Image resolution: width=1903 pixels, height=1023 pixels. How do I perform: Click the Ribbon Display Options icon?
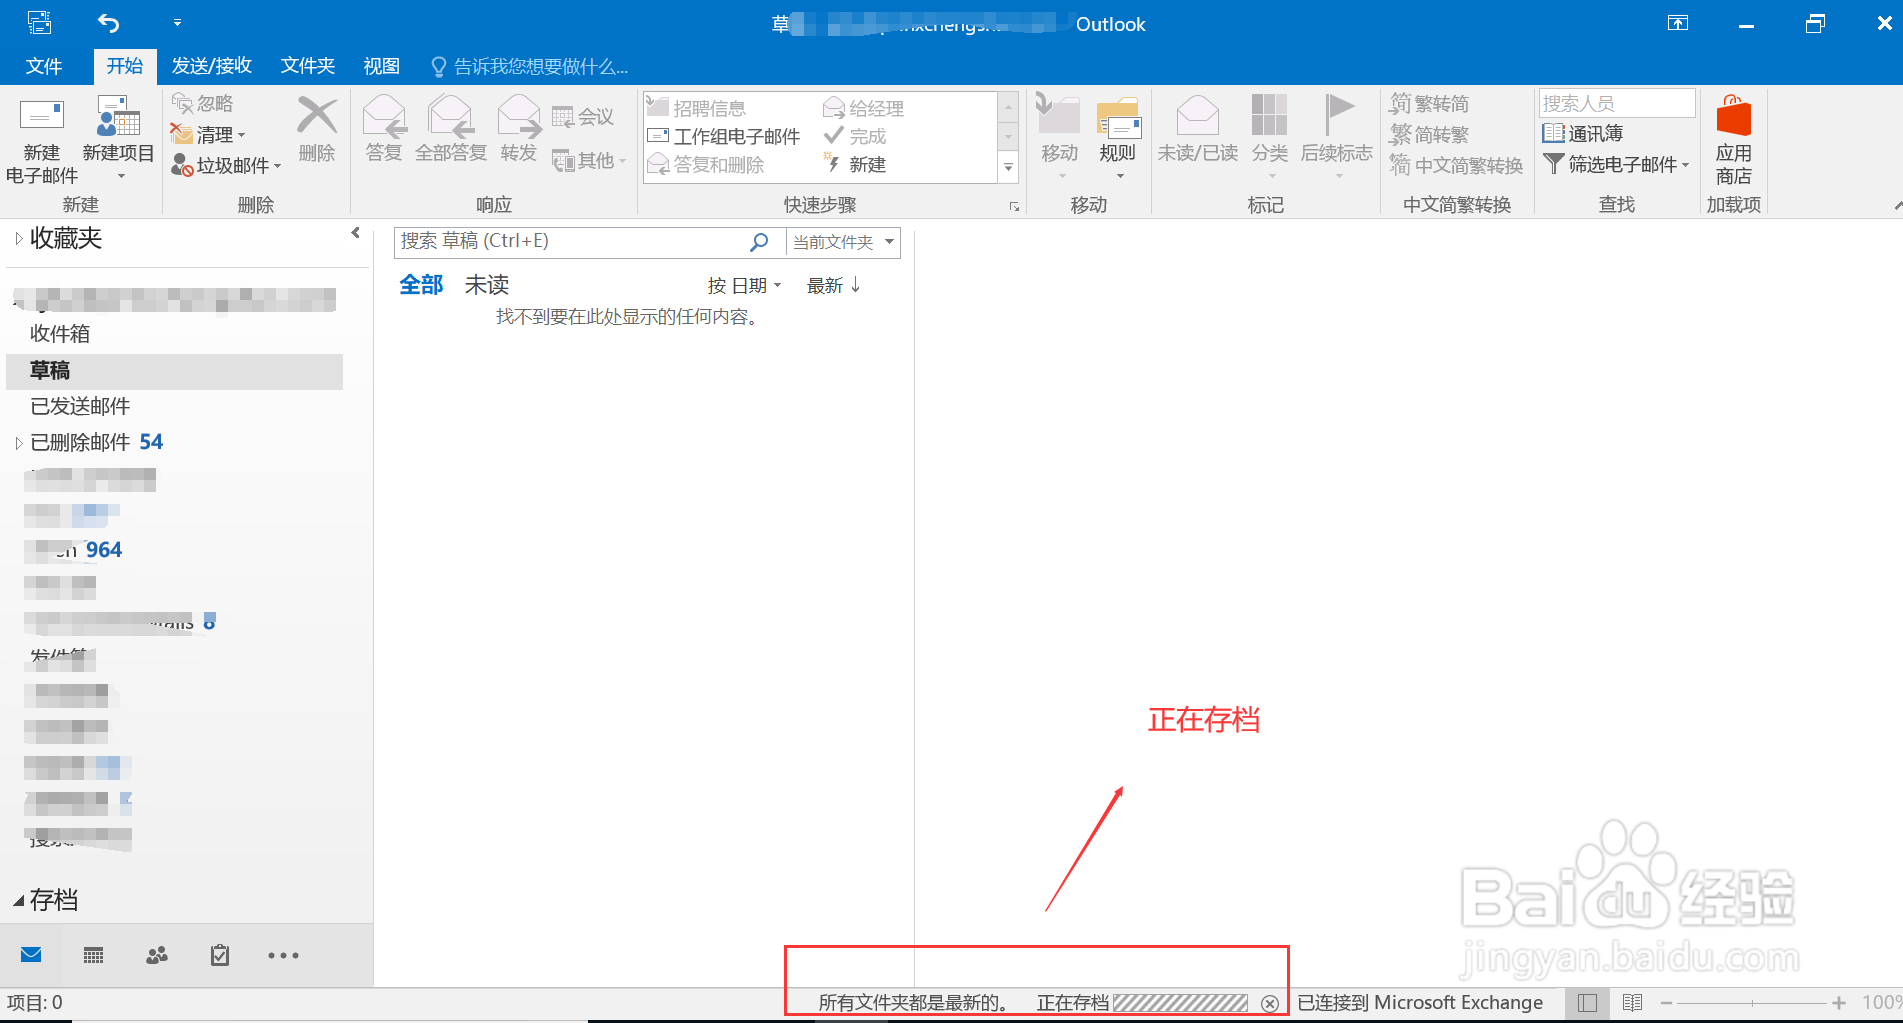click(x=1678, y=24)
